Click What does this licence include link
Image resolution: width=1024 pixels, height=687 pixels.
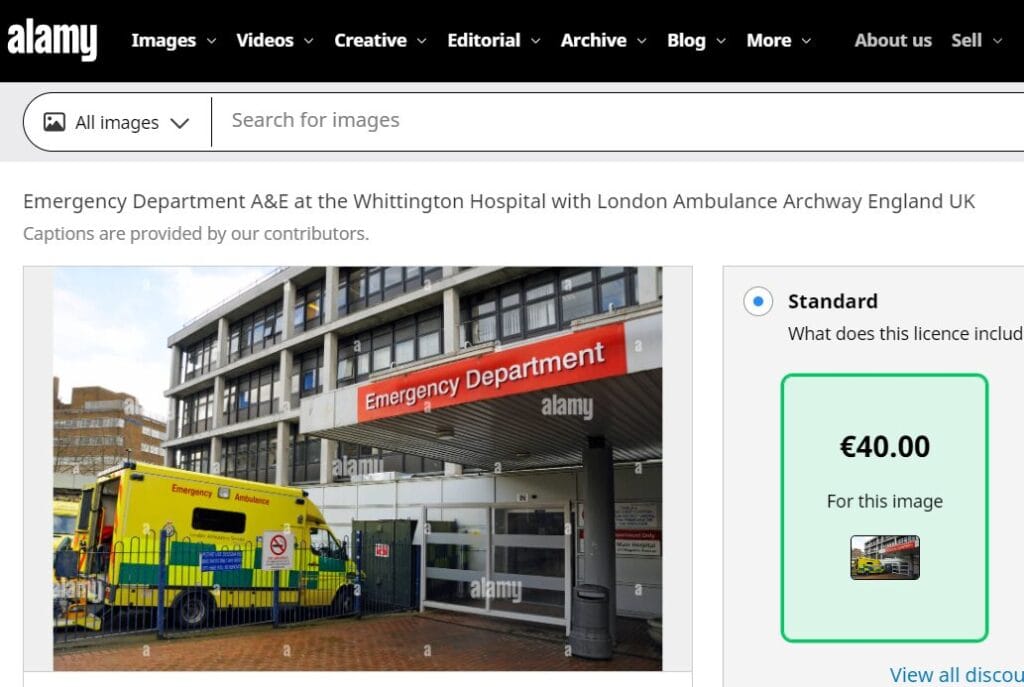[x=905, y=334]
